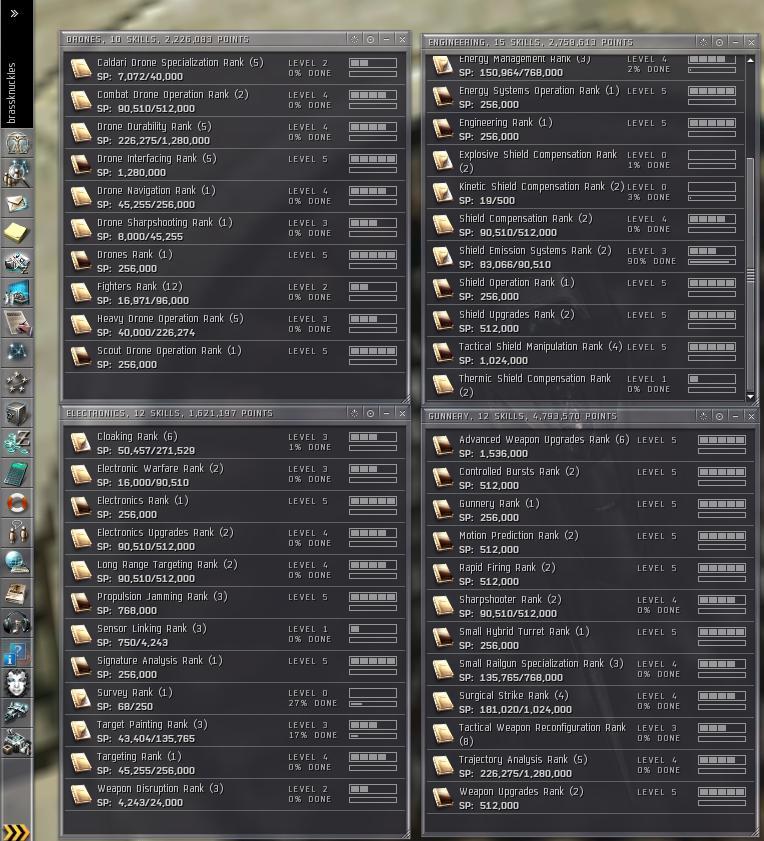764x841 pixels.
Task: Select the Fighters Rank (12) skill
Action: 234,293
